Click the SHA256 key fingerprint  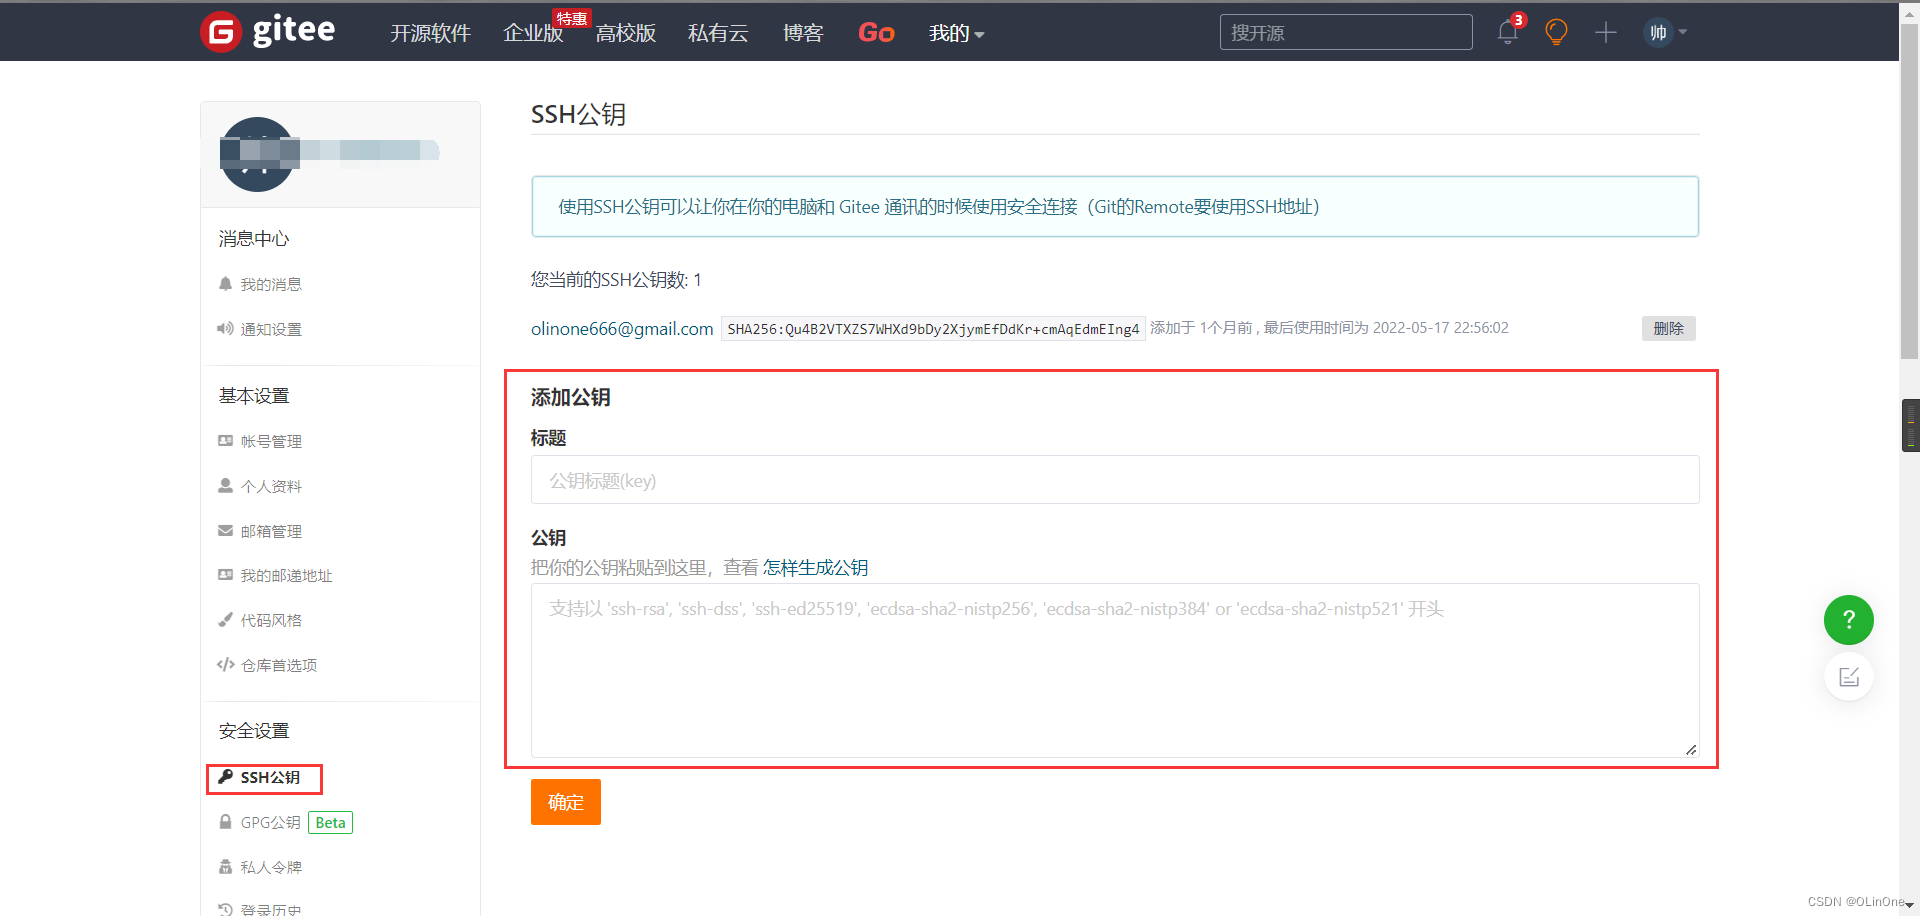click(x=933, y=329)
